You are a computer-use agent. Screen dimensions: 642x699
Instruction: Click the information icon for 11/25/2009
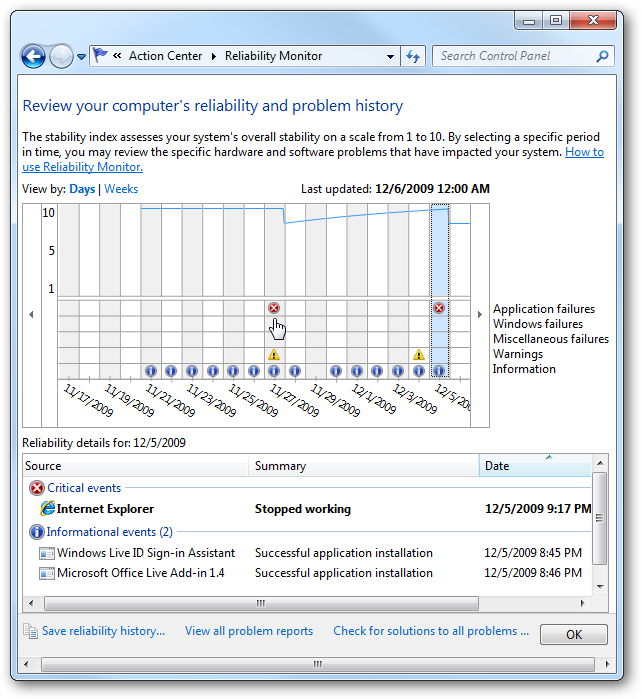(233, 371)
